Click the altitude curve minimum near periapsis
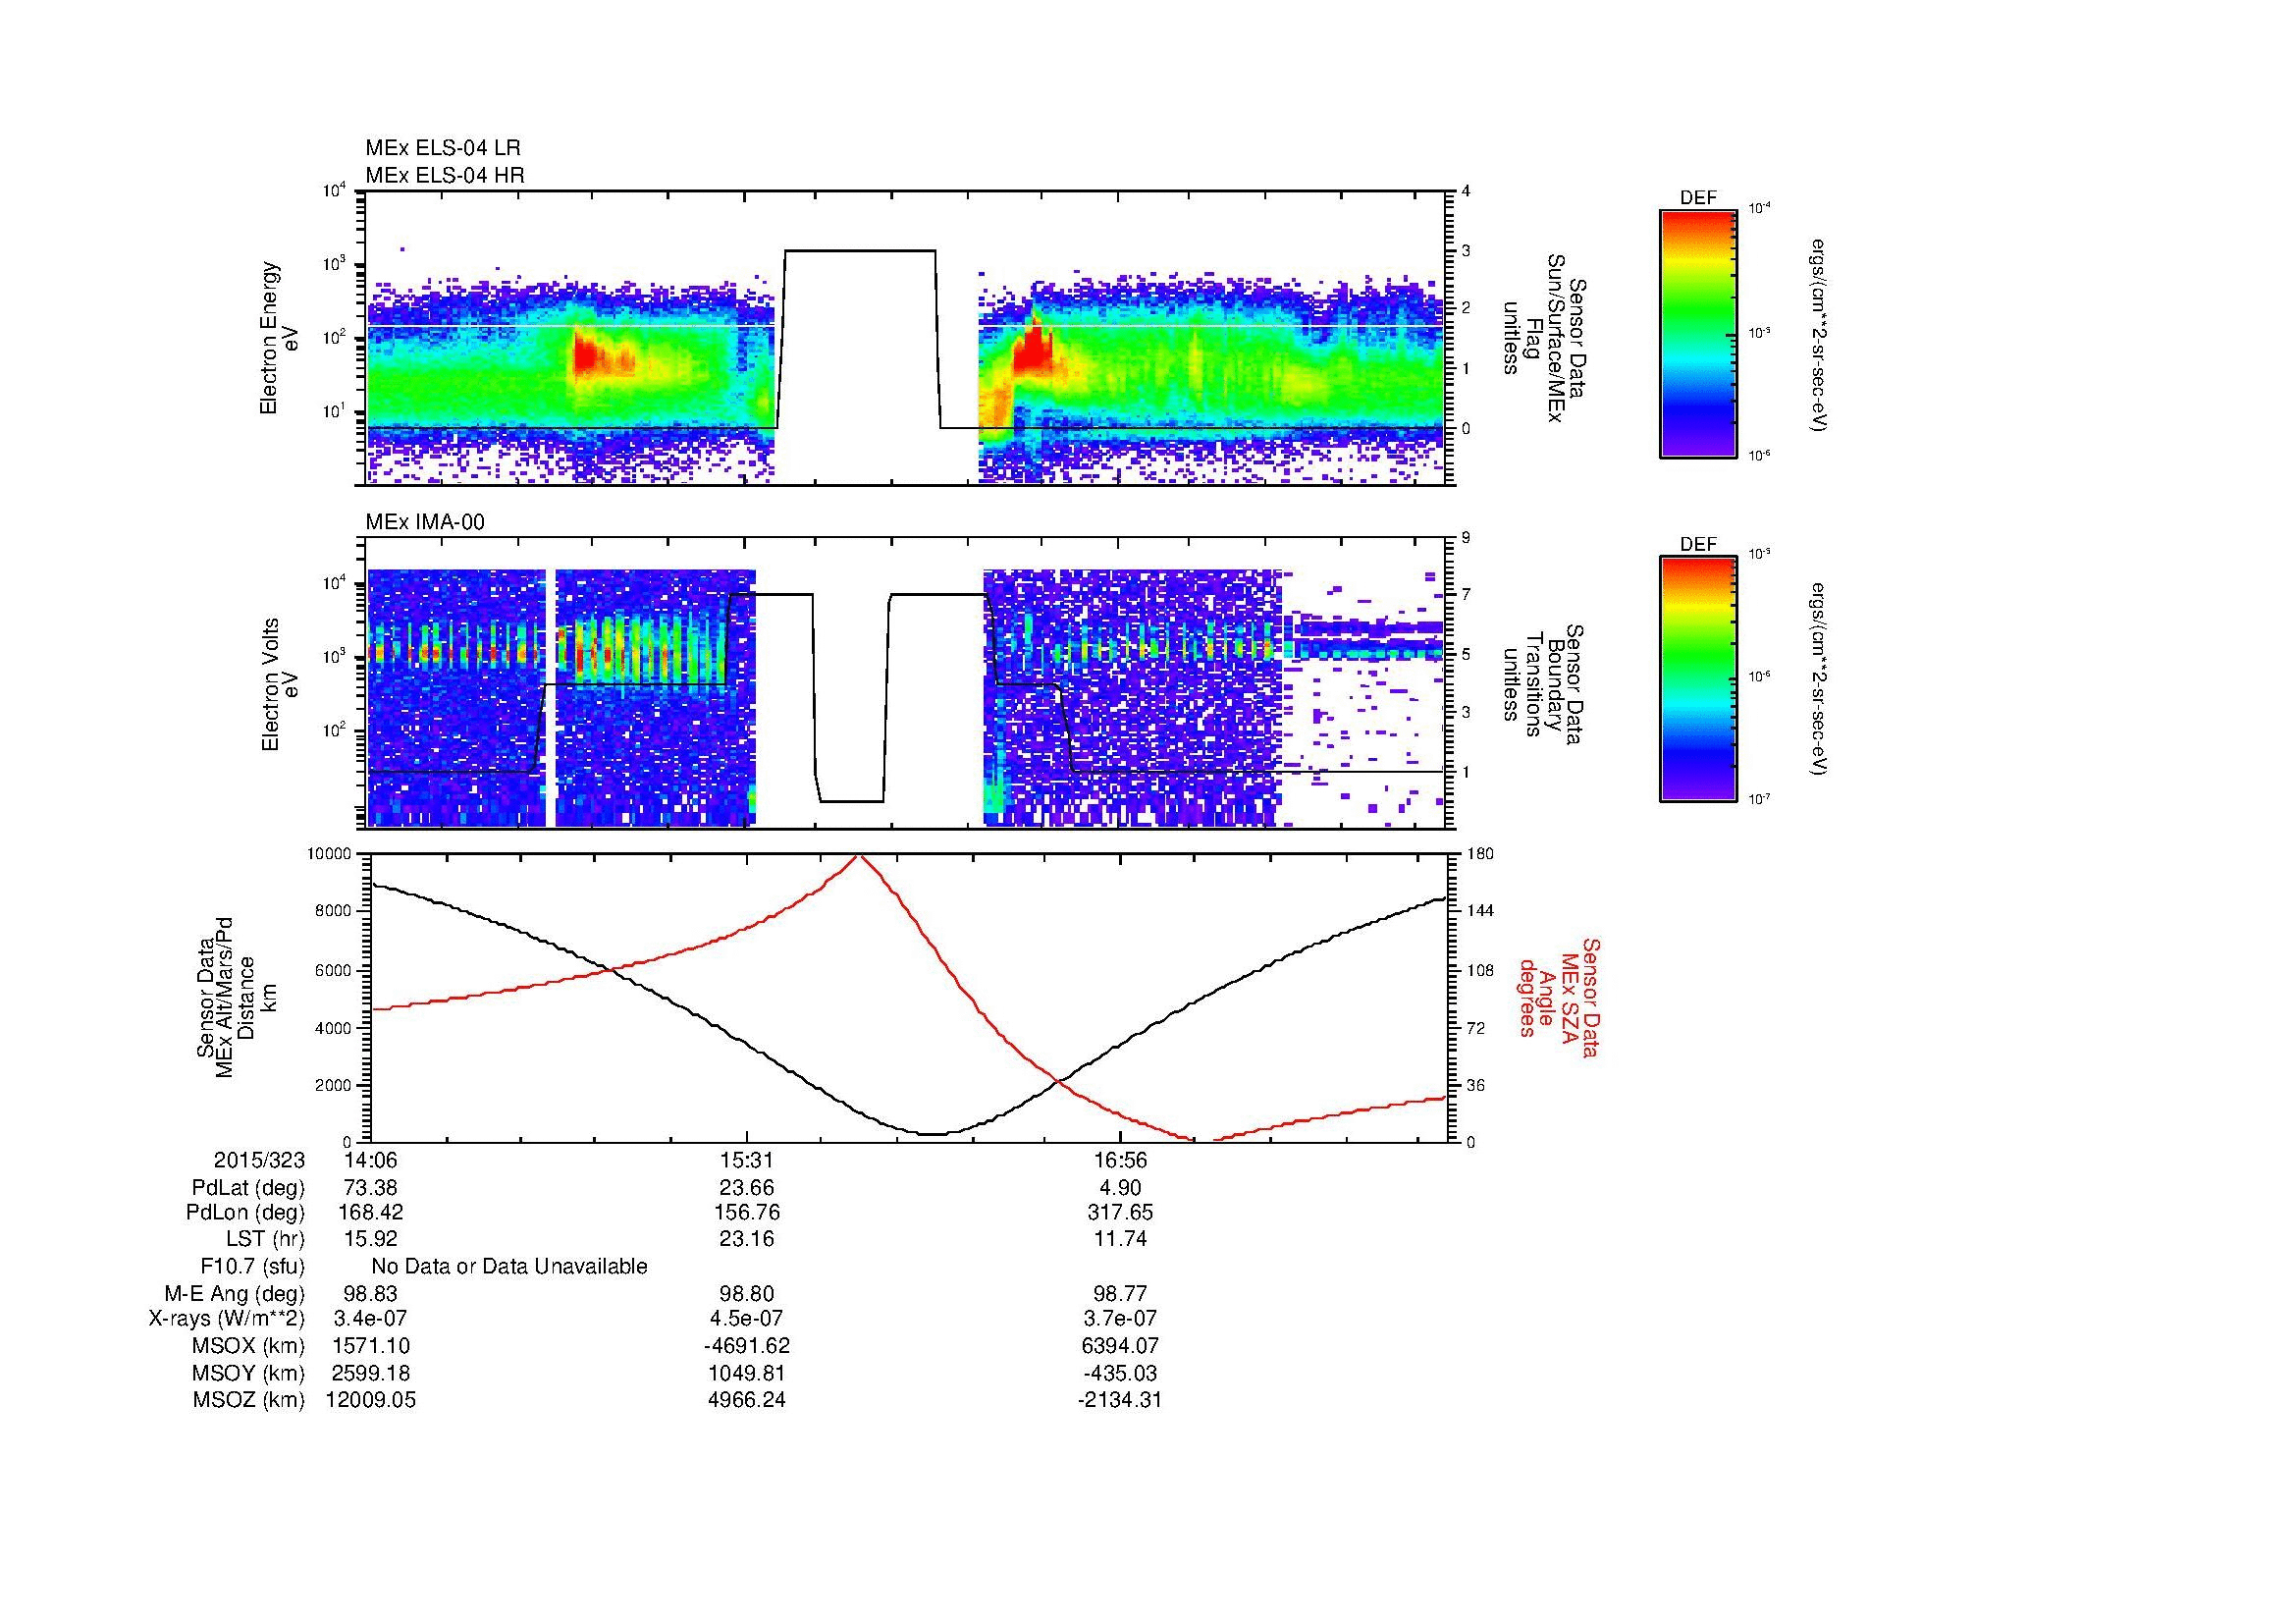 point(931,1133)
